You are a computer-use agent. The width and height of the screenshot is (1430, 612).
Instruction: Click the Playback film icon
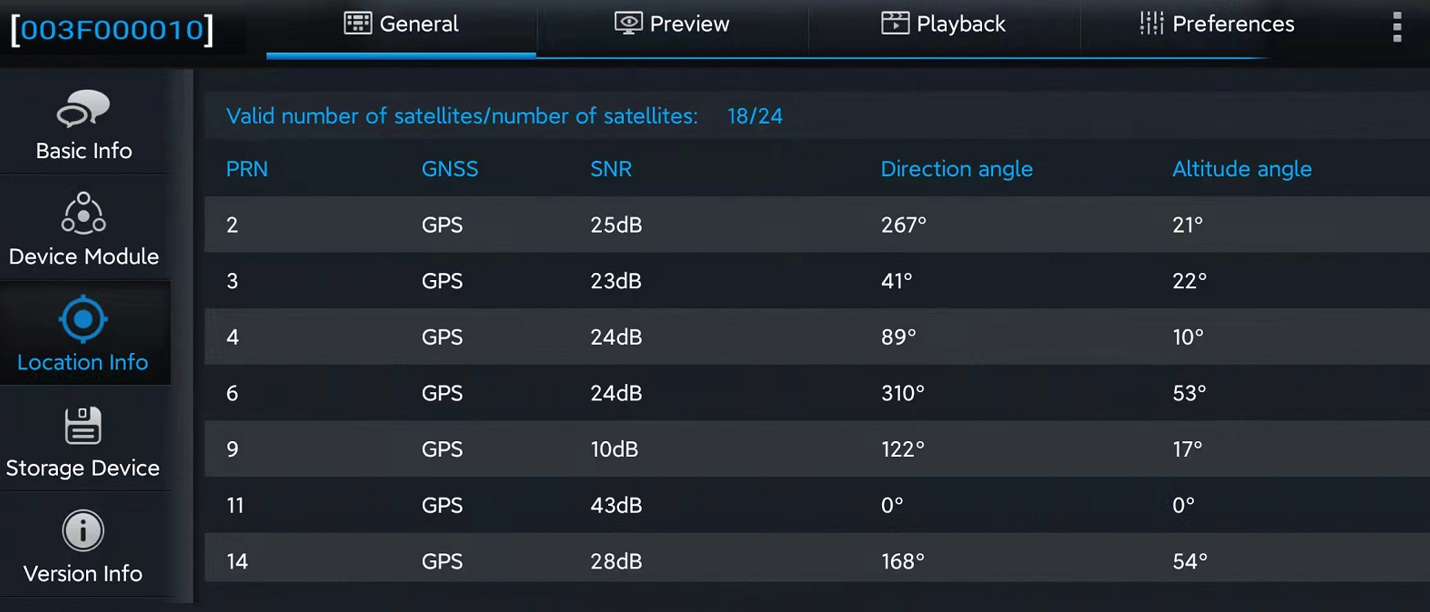click(x=895, y=23)
